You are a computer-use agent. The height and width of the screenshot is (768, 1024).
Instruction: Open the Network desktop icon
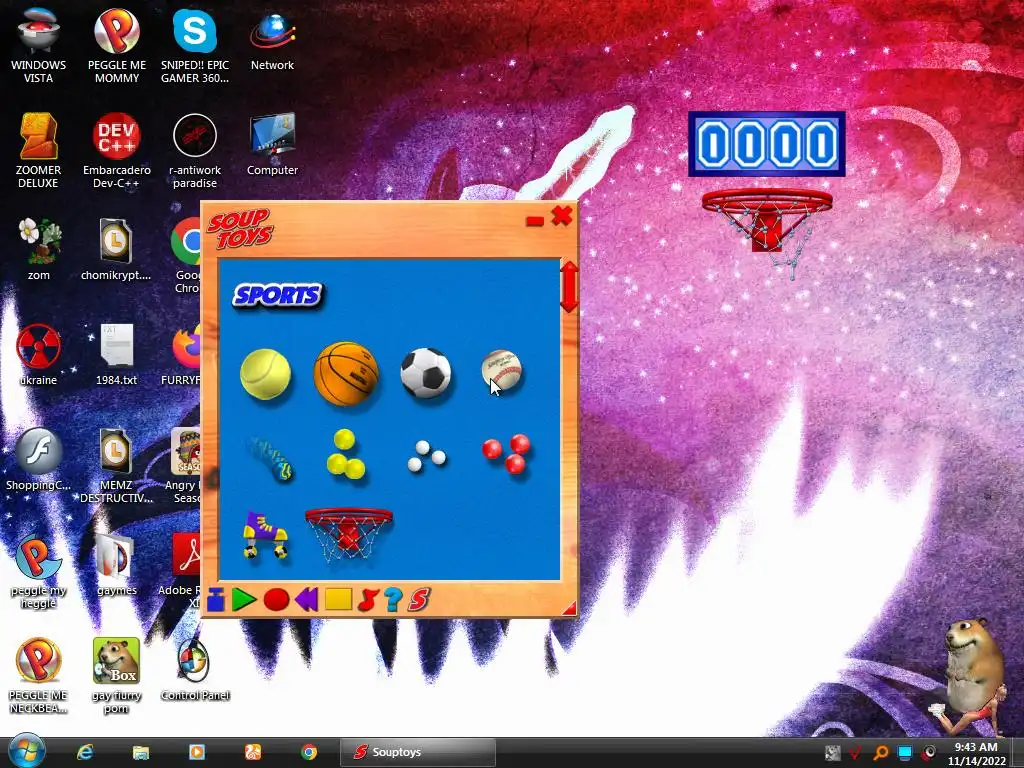(x=272, y=40)
